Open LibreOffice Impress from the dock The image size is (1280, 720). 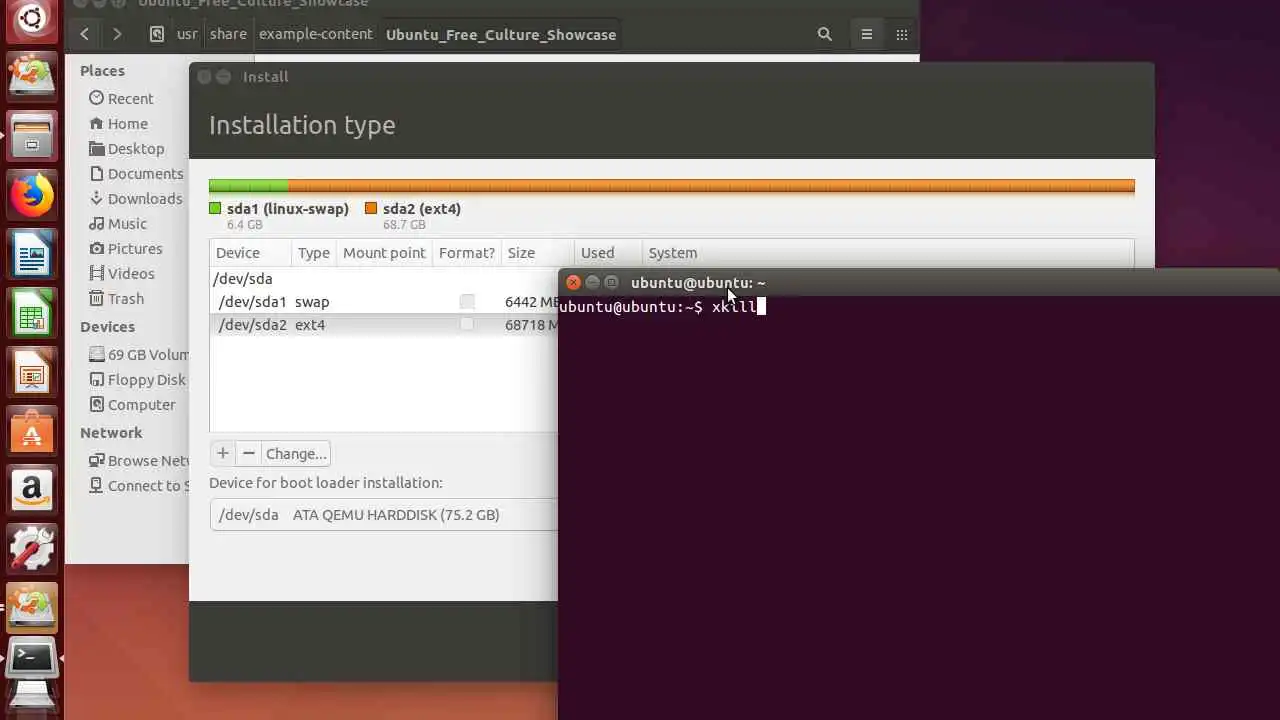click(32, 374)
